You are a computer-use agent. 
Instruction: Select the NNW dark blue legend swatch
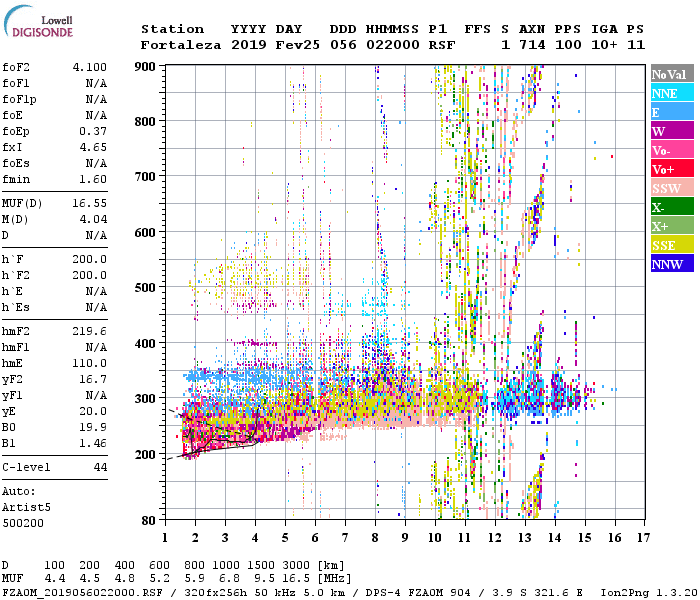point(672,264)
